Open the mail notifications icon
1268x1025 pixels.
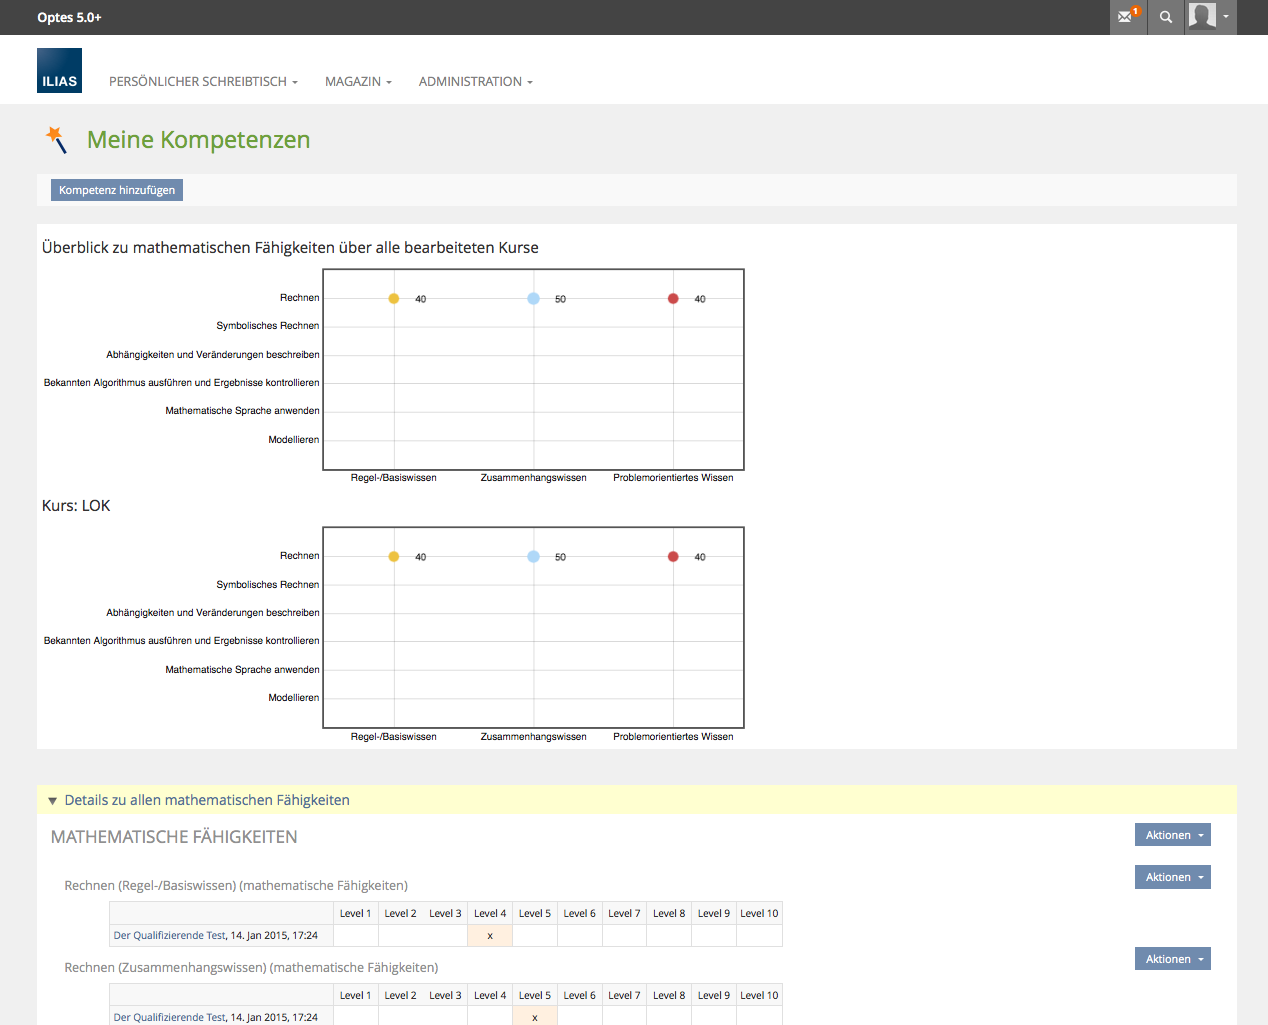[x=1127, y=17]
